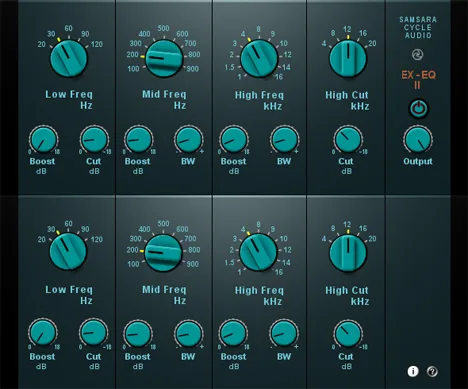Click the bottom row High Freq knob

(258, 252)
